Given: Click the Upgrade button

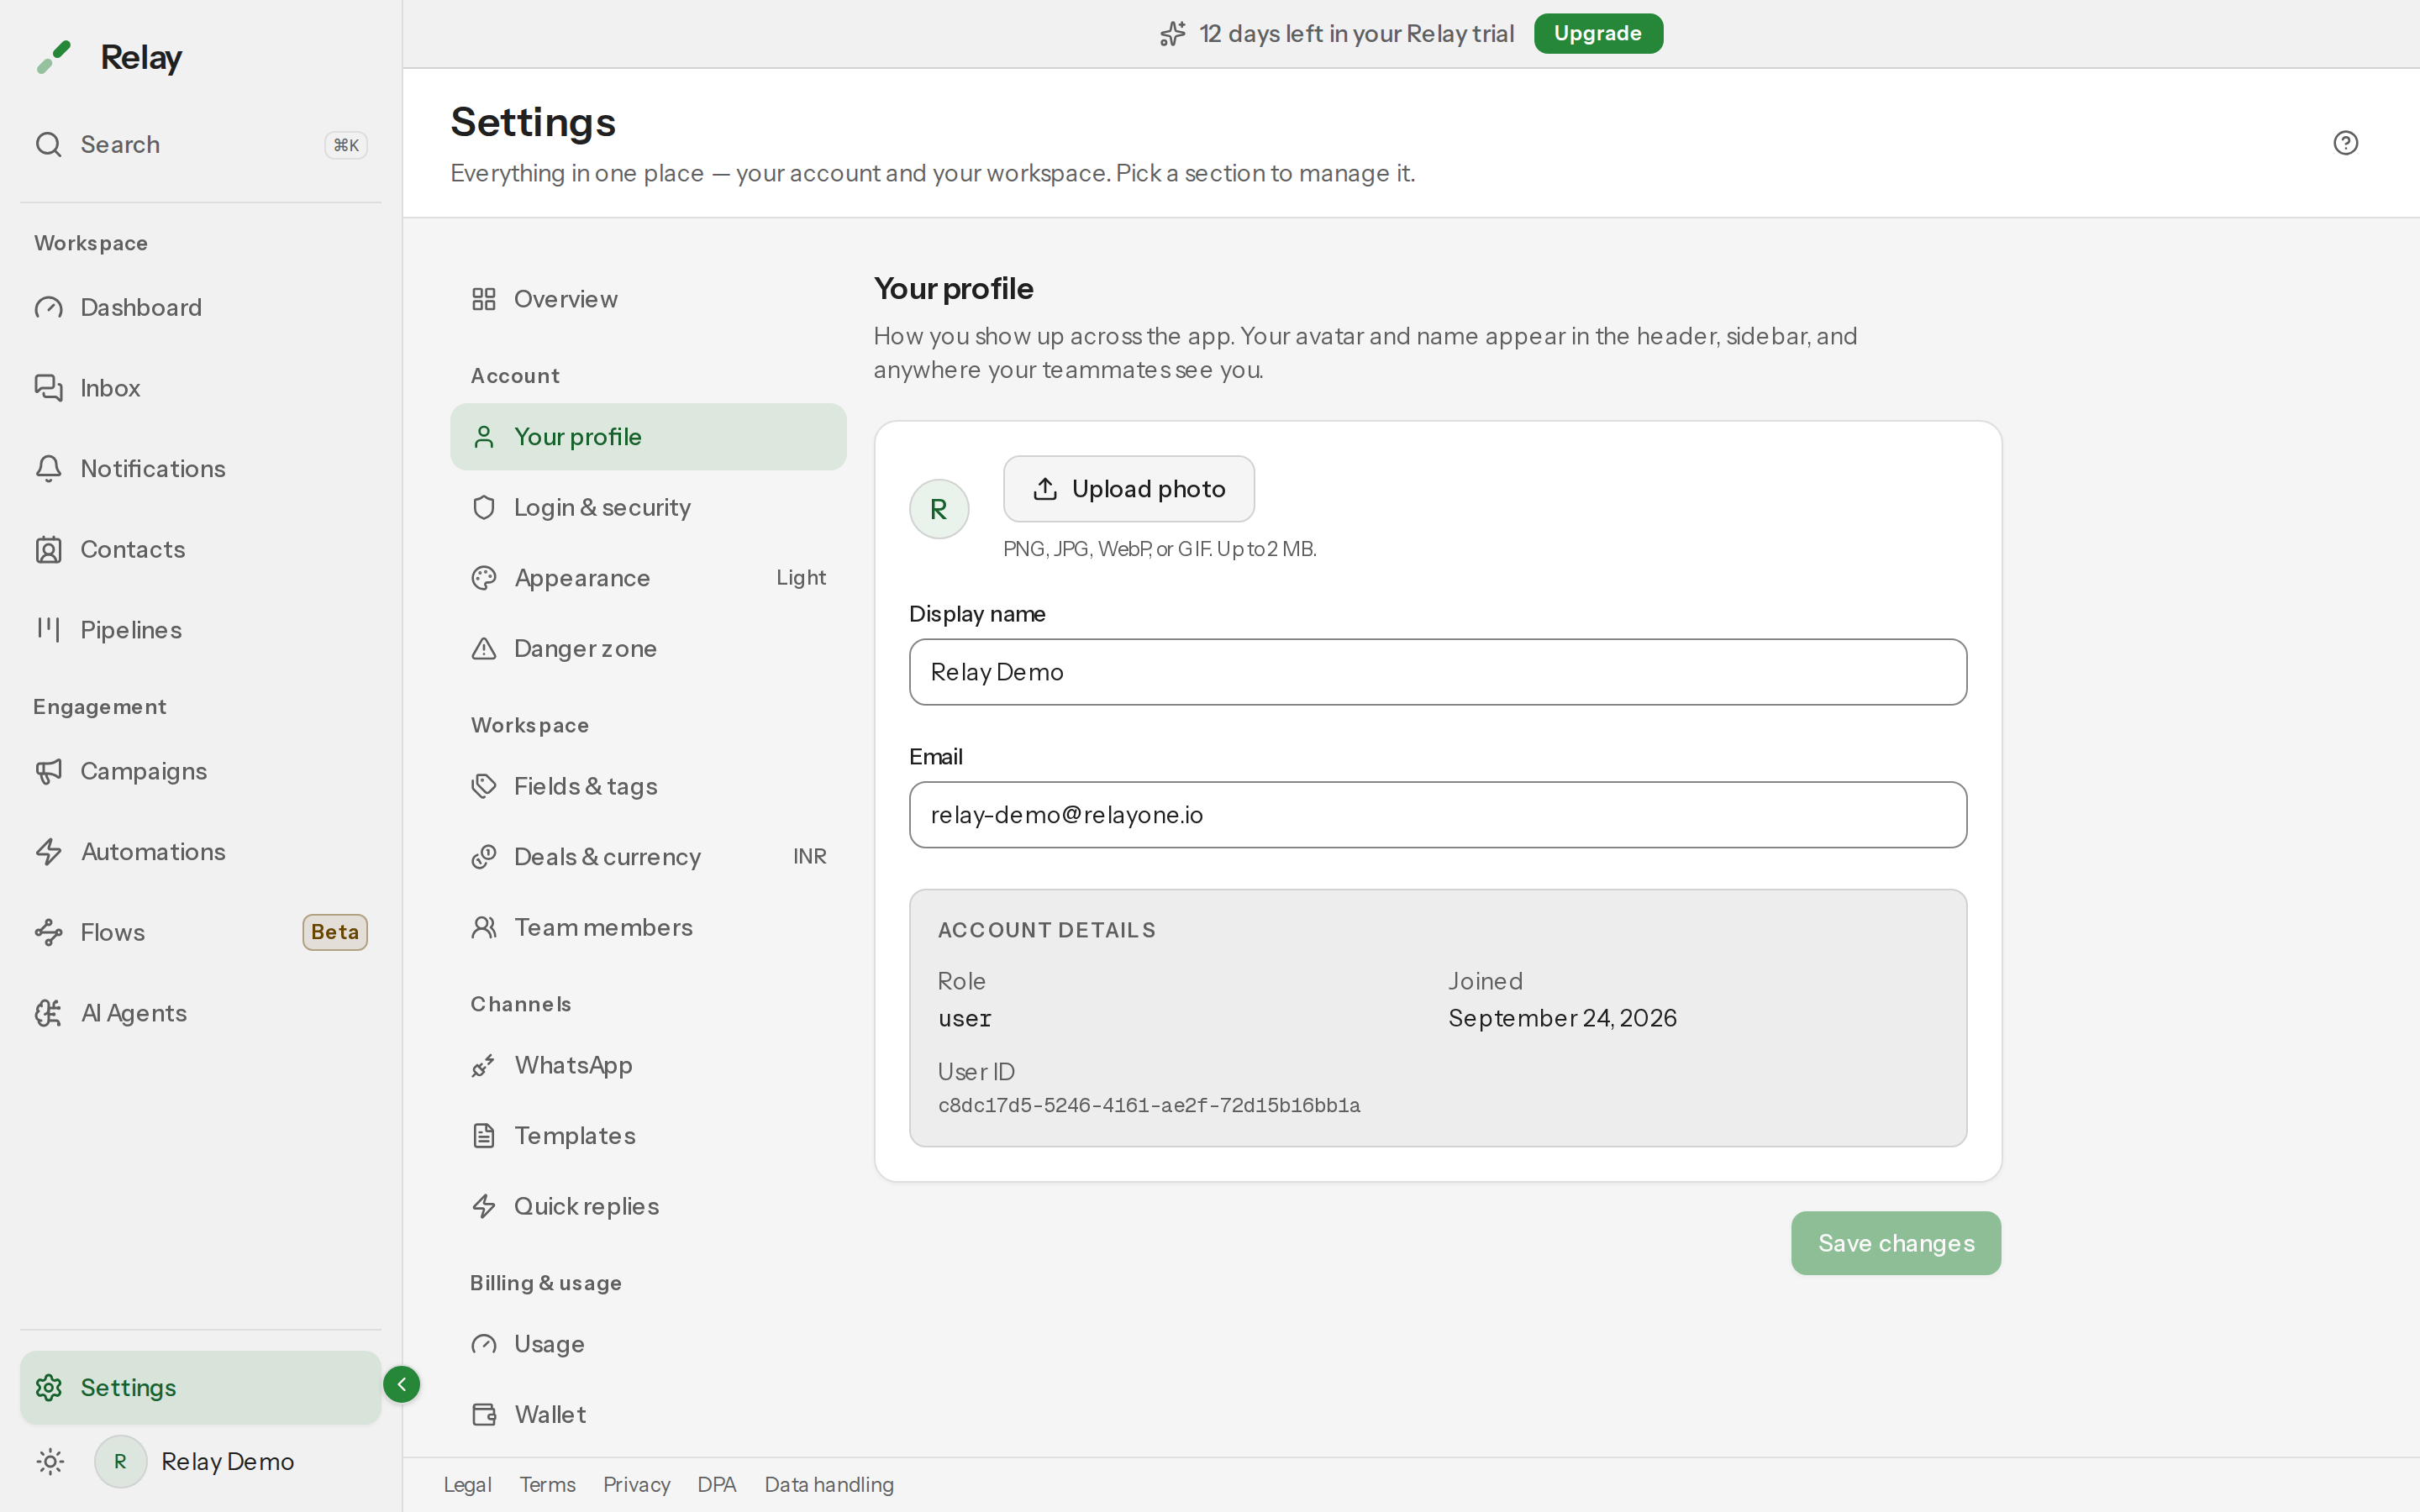Looking at the screenshot, I should pos(1598,33).
